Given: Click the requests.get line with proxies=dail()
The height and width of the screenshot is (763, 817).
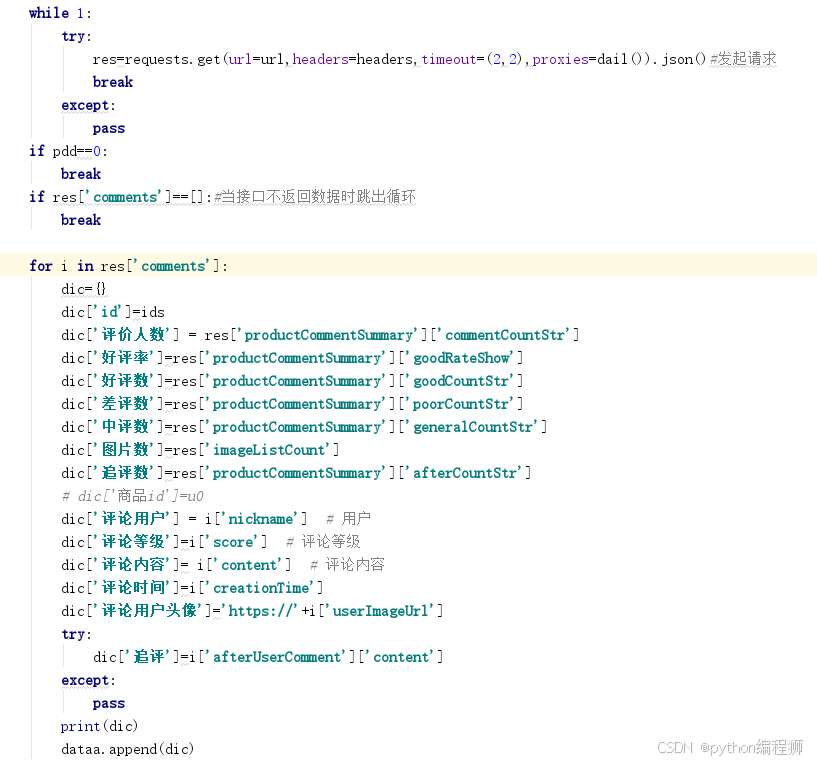Looking at the screenshot, I should (x=434, y=59).
